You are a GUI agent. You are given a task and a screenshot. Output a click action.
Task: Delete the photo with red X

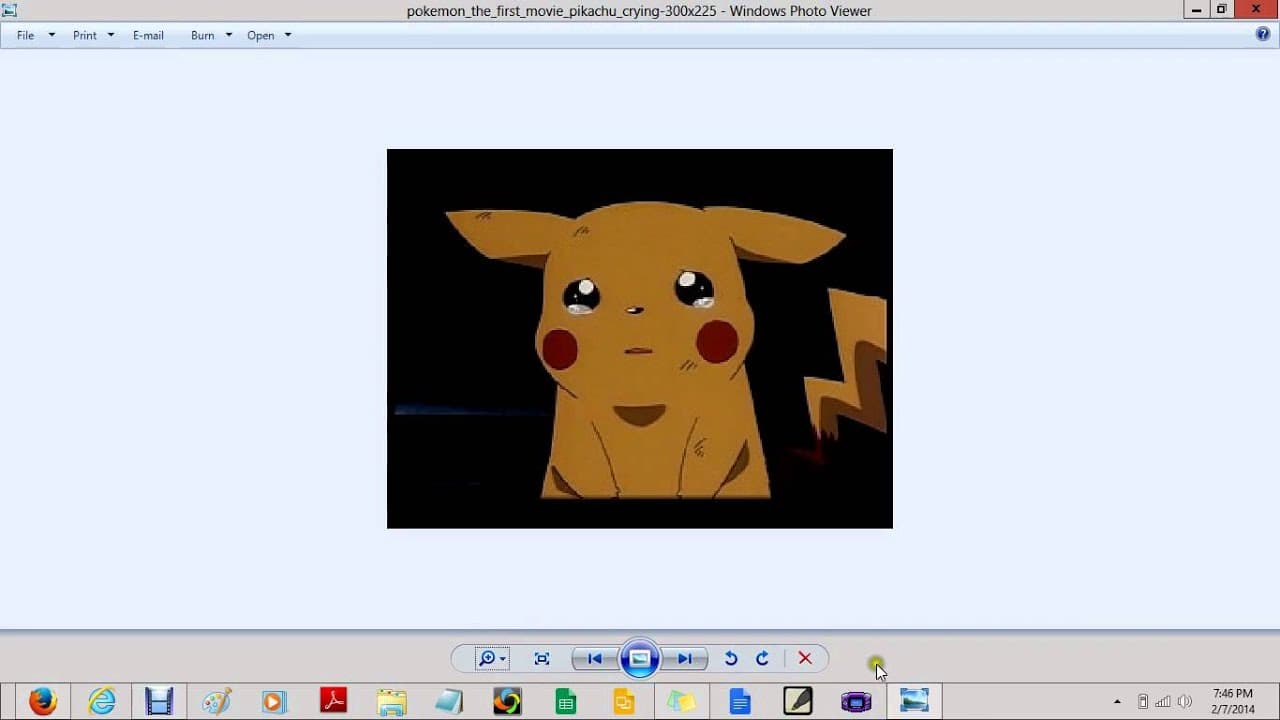pos(805,658)
